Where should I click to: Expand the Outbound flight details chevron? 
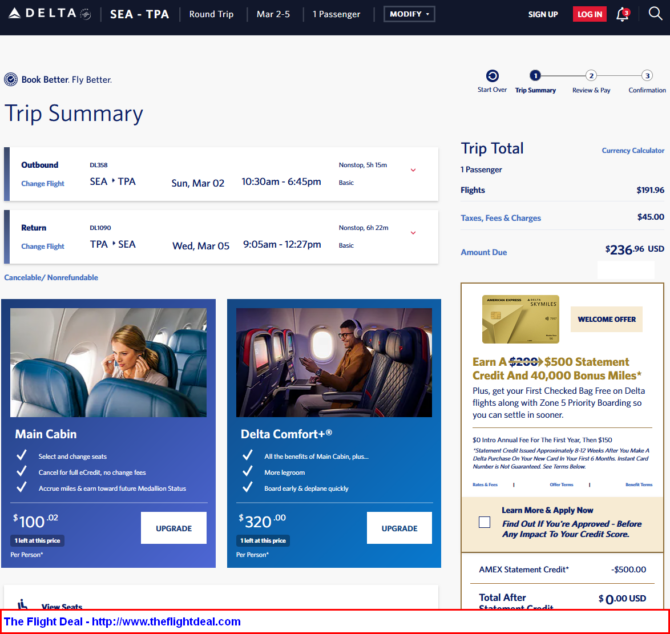click(413, 170)
